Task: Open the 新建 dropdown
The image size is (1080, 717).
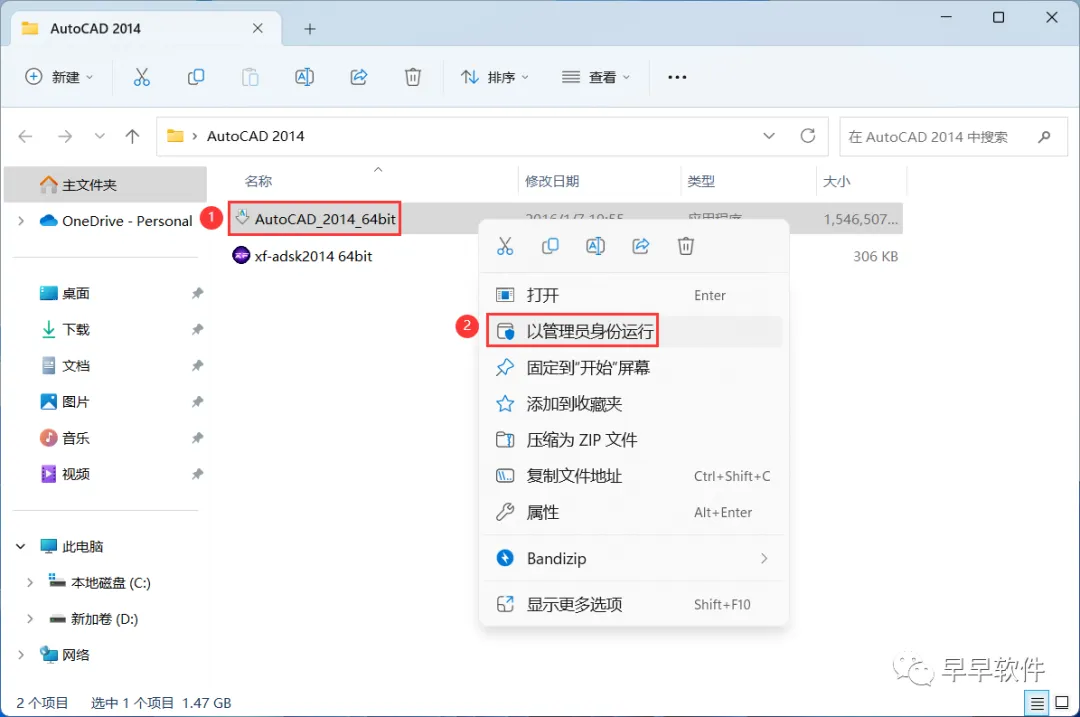Action: 59,77
